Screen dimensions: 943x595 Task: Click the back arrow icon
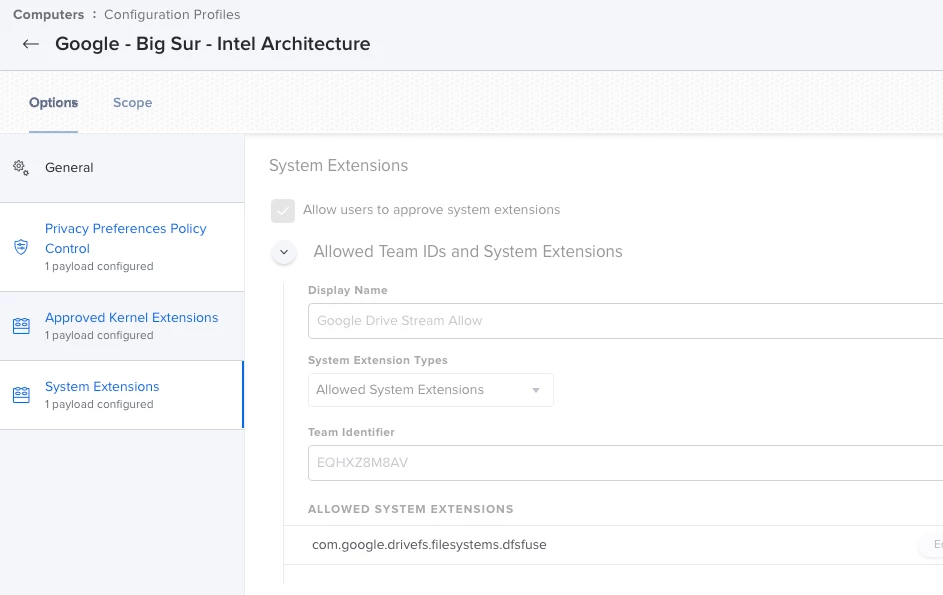(31, 44)
